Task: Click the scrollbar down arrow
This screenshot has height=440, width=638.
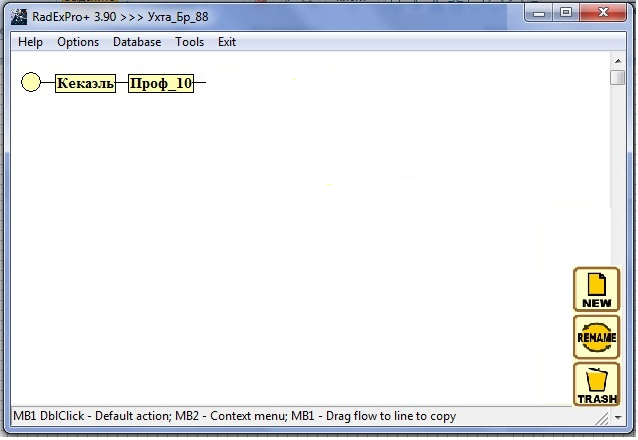Action: point(618,417)
